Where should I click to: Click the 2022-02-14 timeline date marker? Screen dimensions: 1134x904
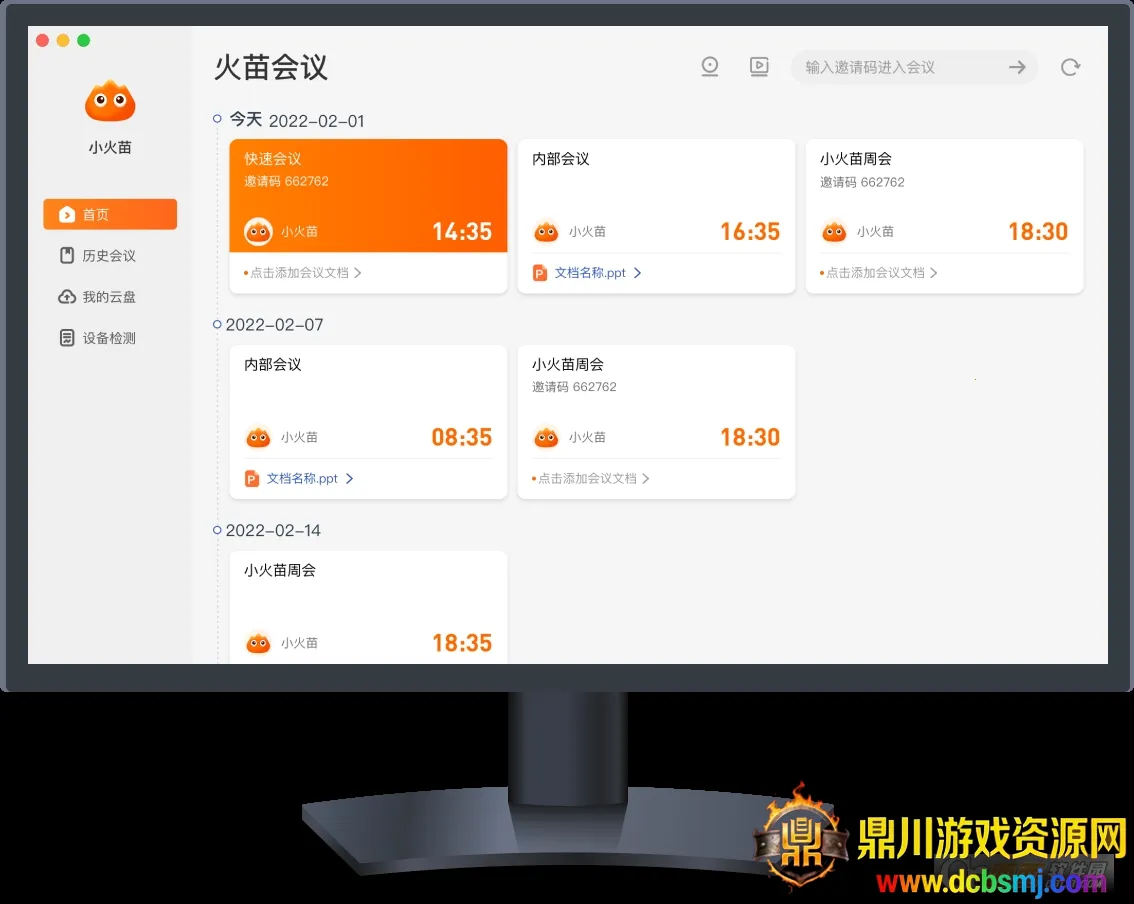point(217,530)
